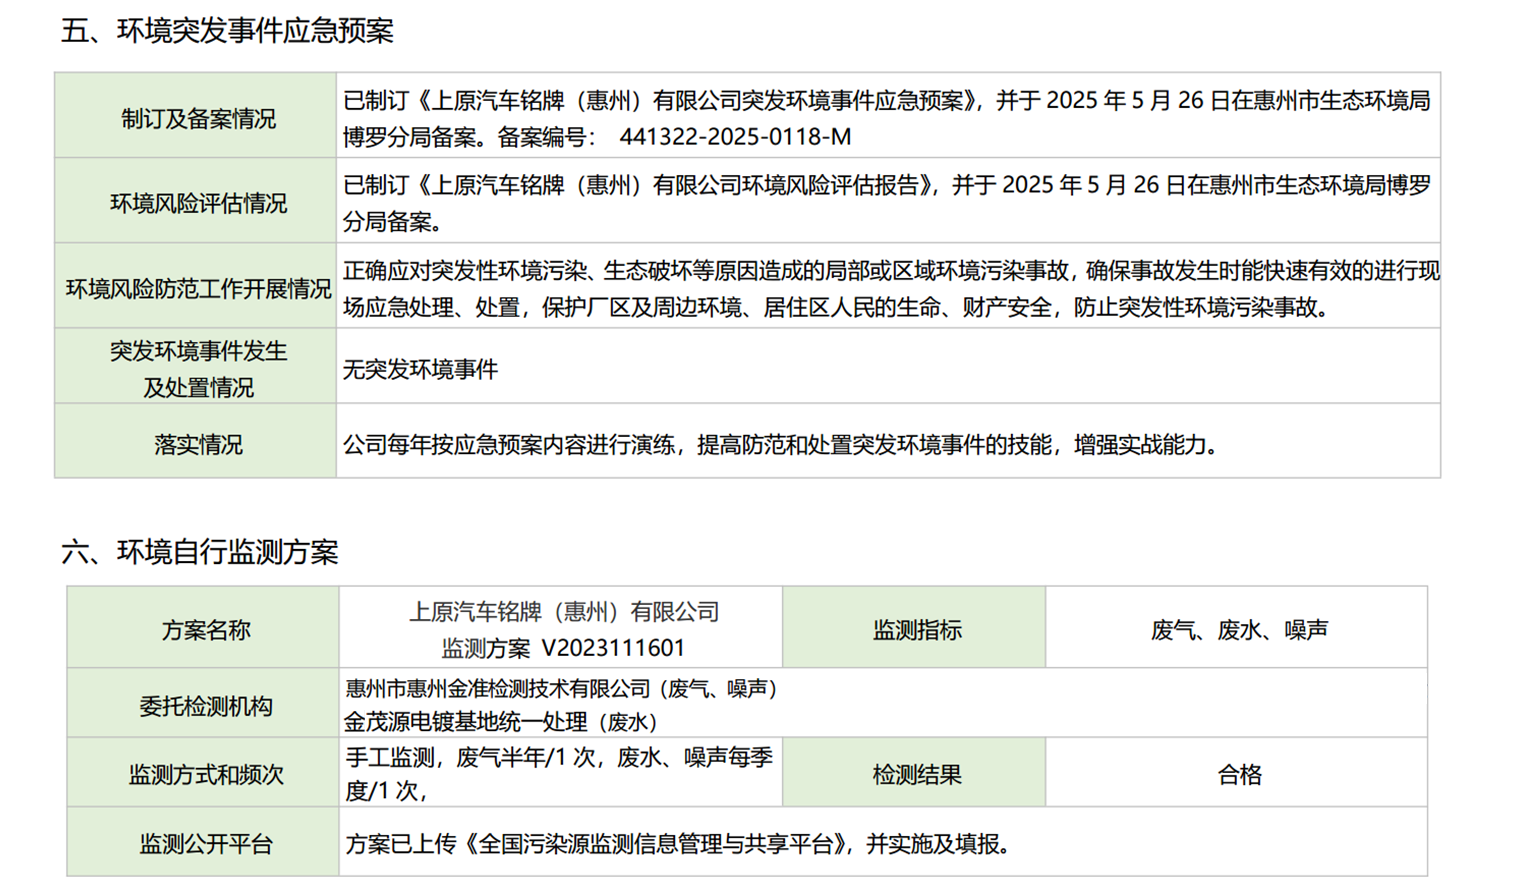1521x887 pixels.
Task: Click 金茂源电镀基地统一处理（废水） line
Action: tap(502, 721)
